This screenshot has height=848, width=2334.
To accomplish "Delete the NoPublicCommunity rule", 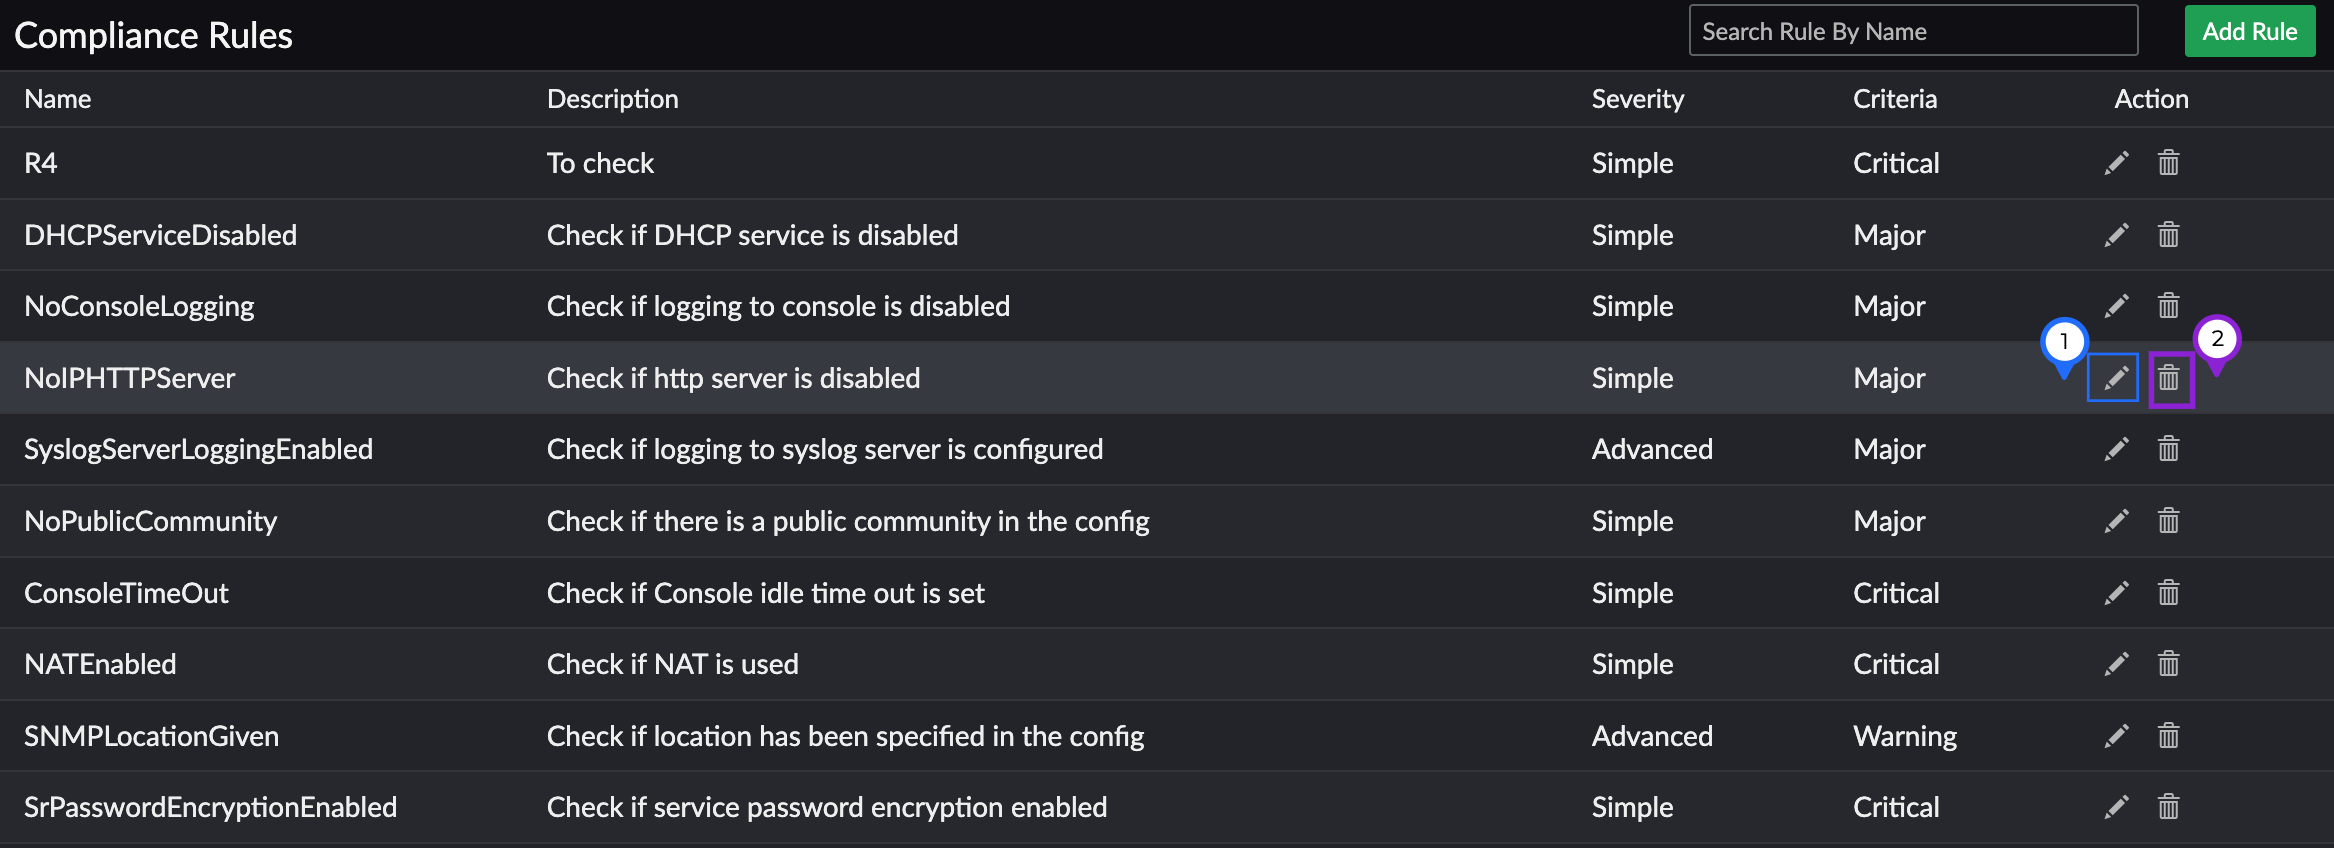I will [x=2168, y=521].
